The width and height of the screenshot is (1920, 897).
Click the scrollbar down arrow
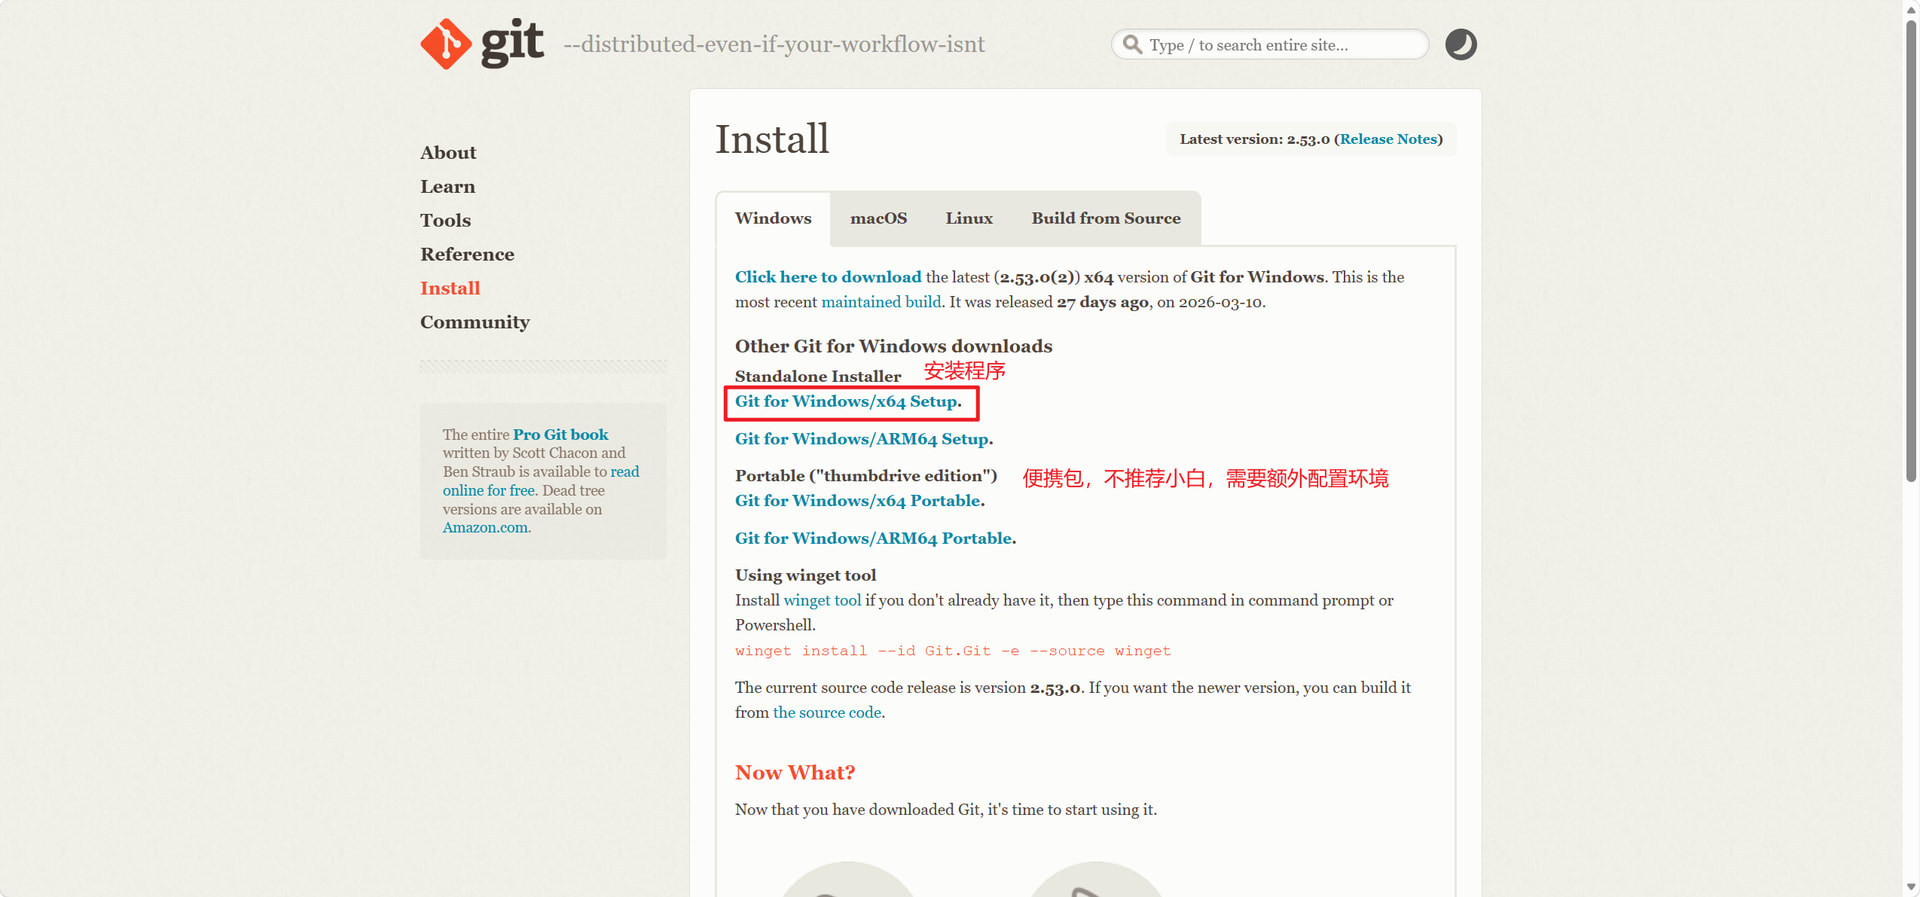[x=1911, y=887]
